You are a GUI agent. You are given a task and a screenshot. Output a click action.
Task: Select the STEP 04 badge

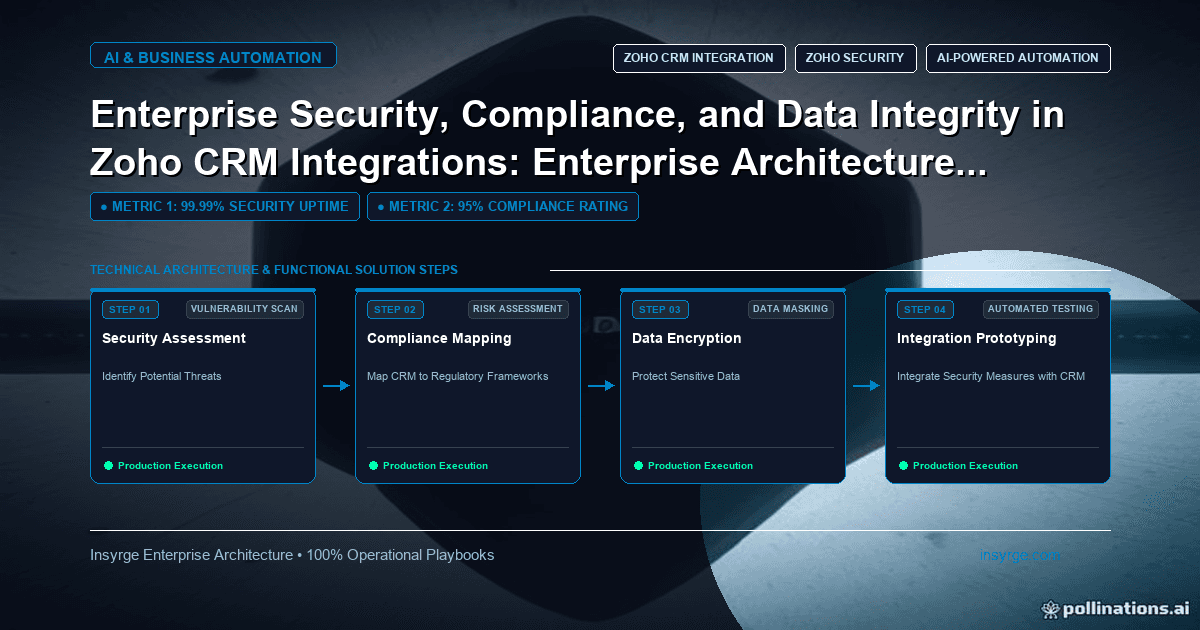point(925,310)
